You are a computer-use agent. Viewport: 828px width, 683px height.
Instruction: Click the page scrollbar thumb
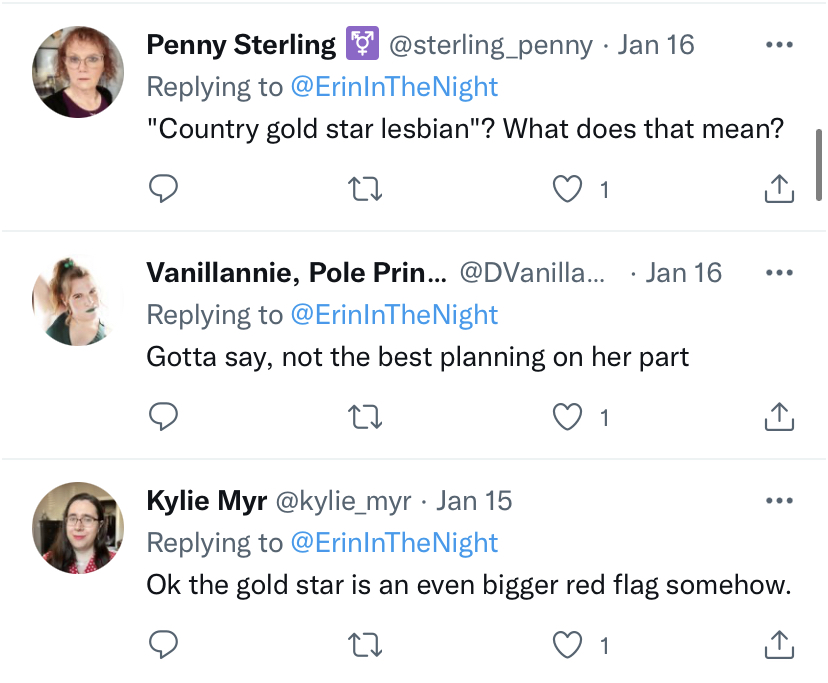pyautogui.click(x=819, y=165)
